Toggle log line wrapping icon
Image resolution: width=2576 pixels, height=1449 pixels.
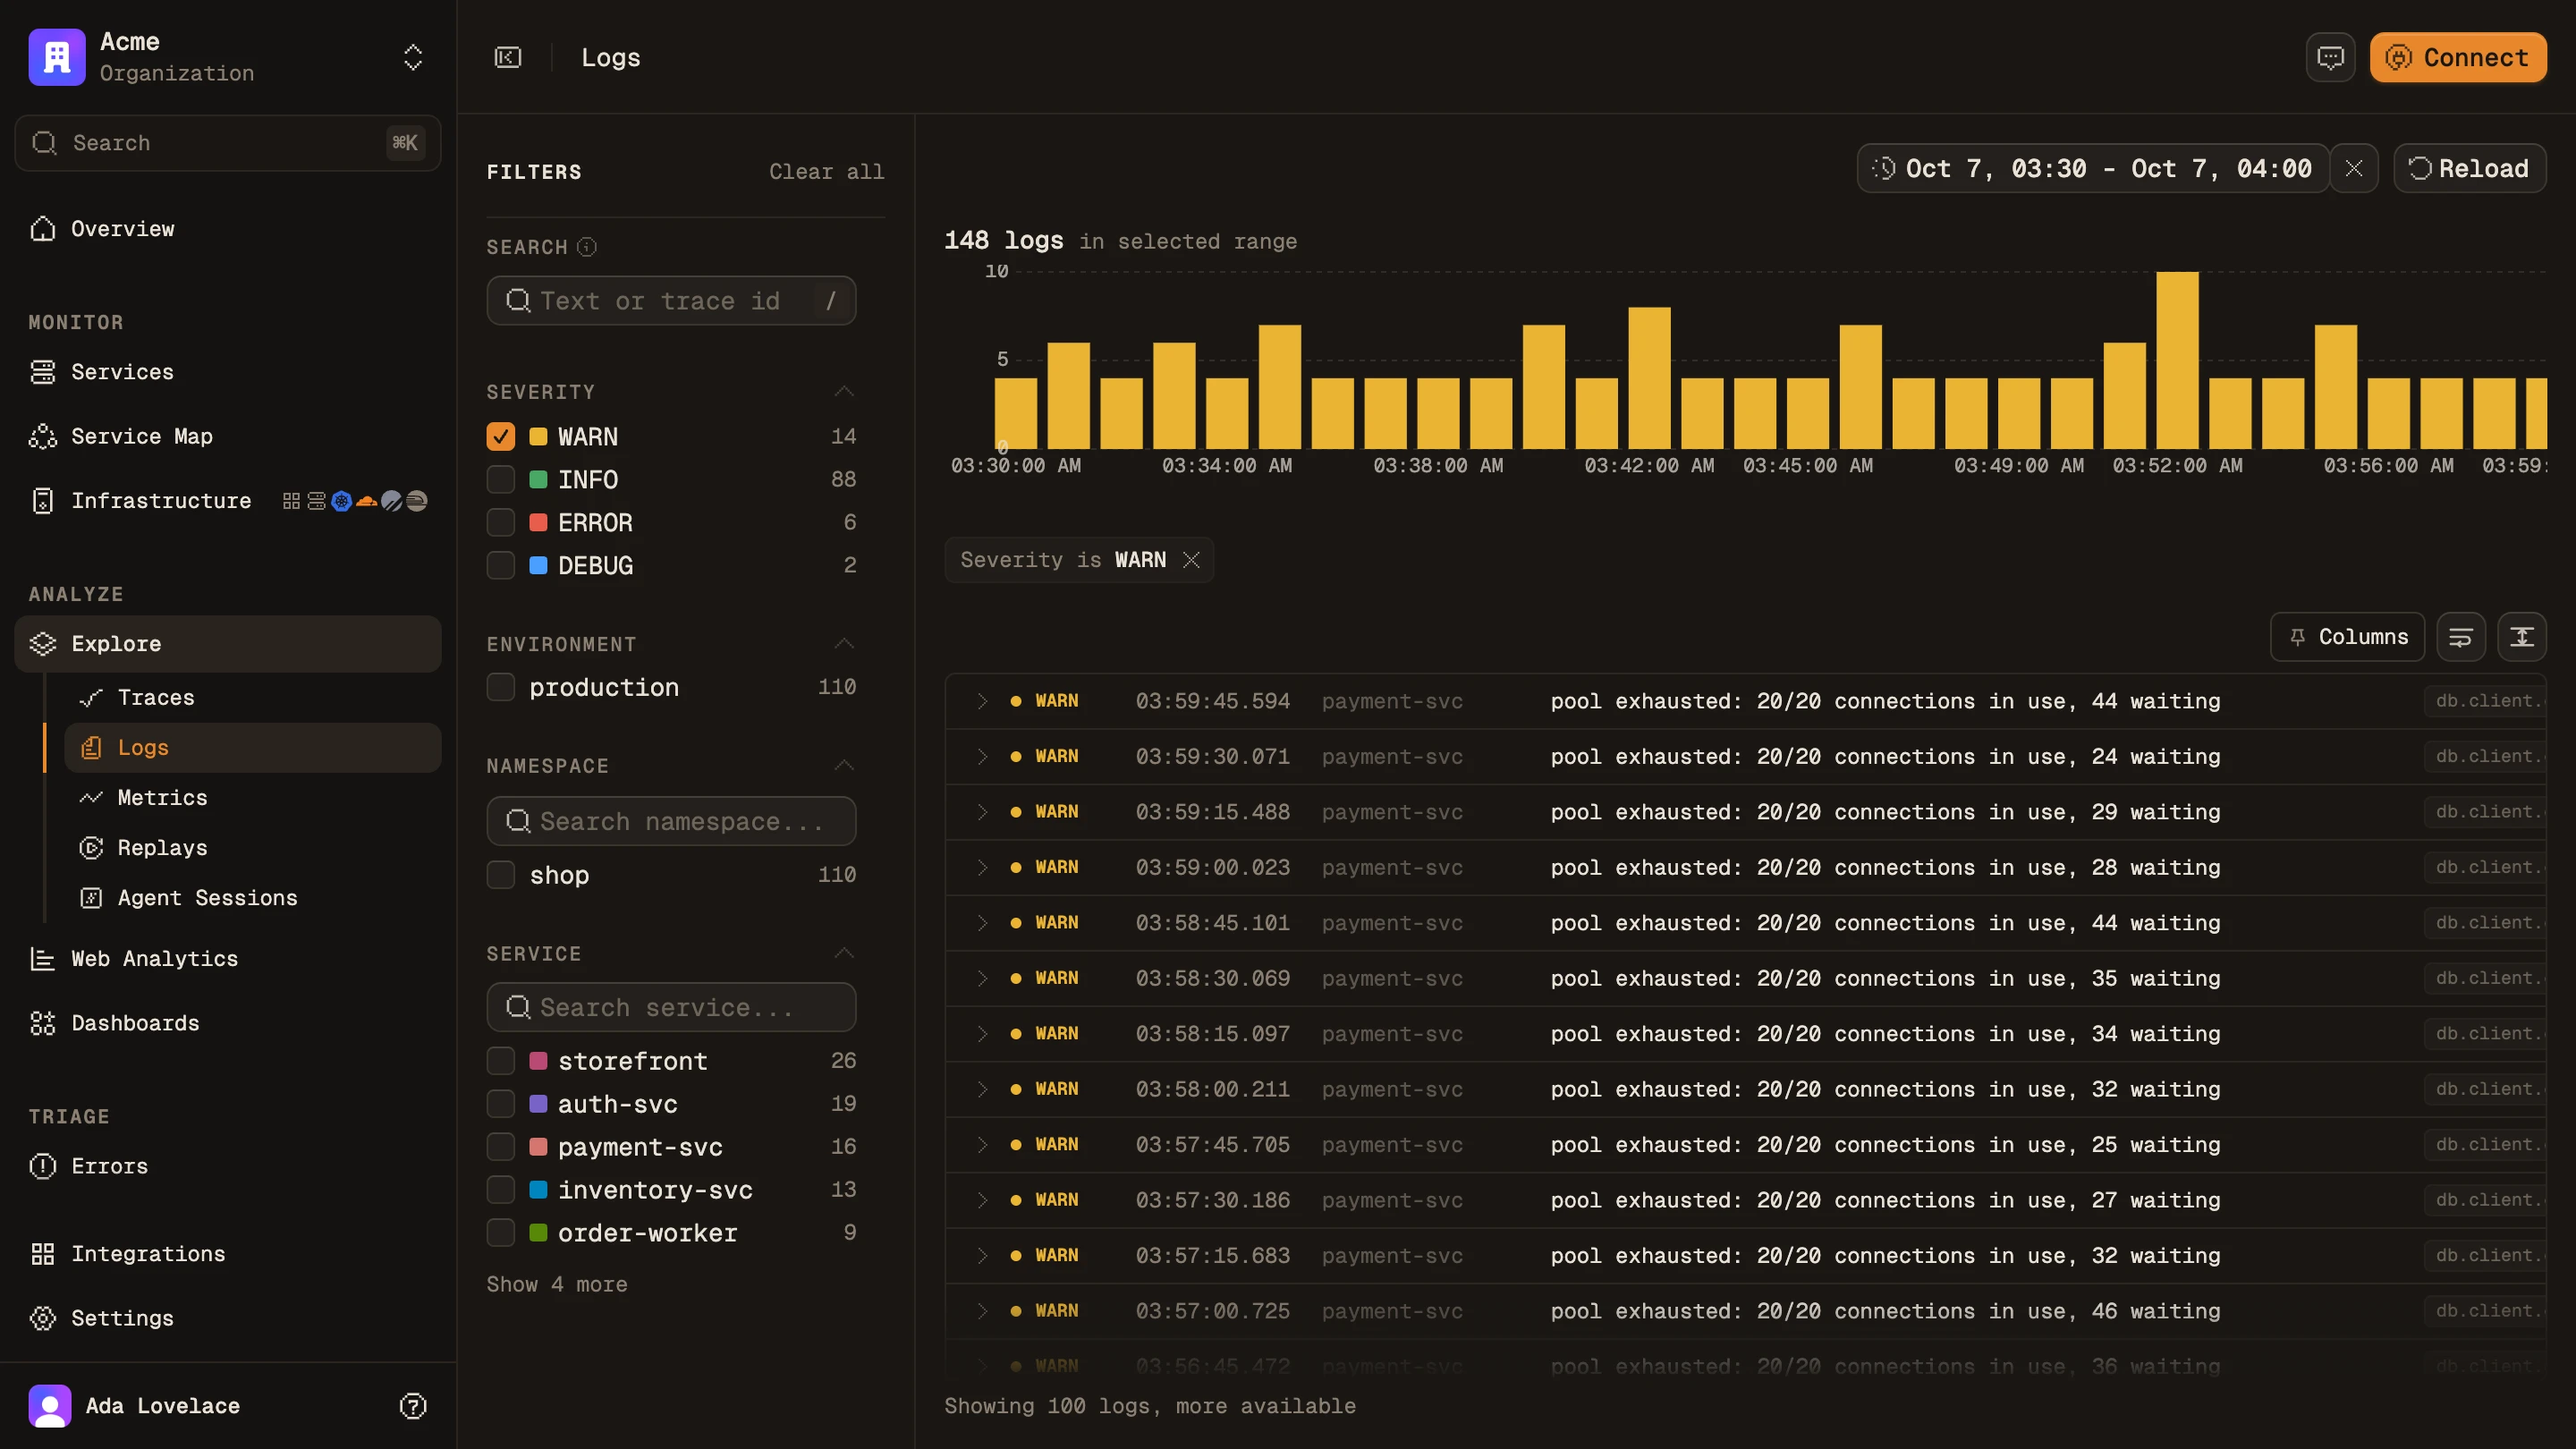[2461, 637]
